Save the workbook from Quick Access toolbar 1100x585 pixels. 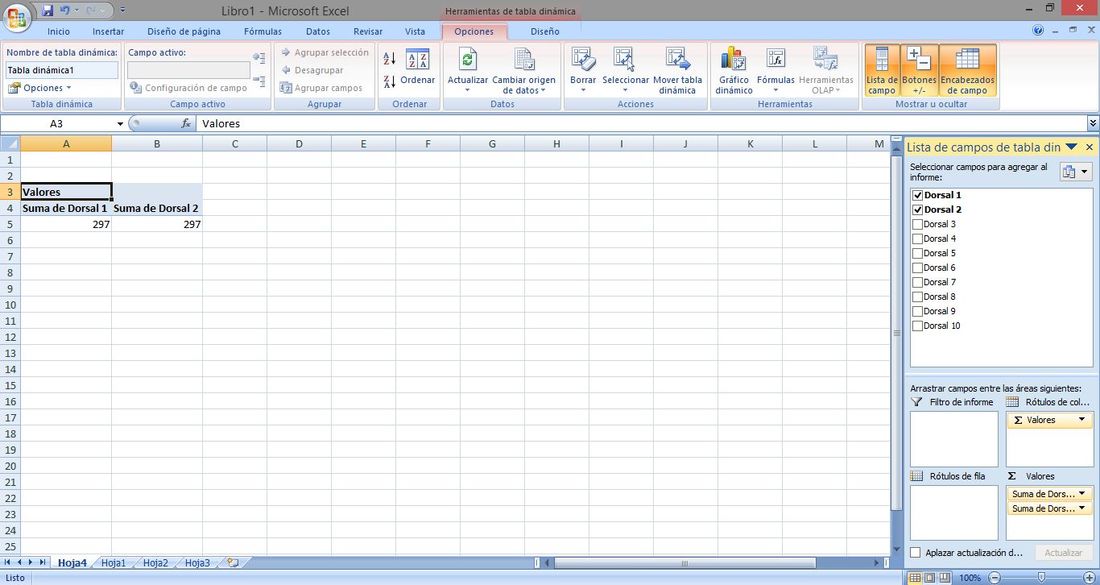tap(48, 11)
